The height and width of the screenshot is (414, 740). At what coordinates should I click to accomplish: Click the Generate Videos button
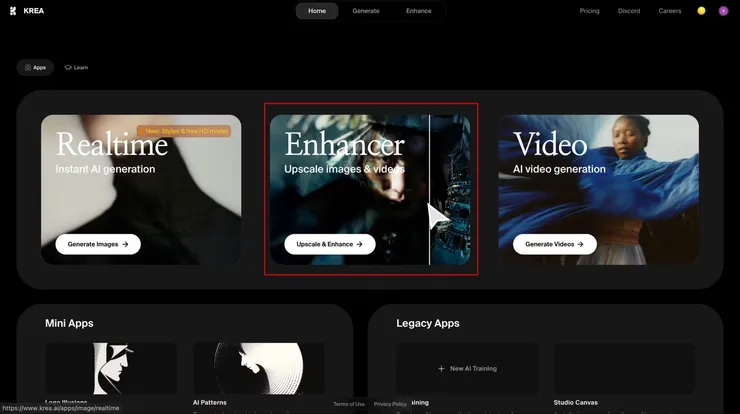click(x=555, y=244)
